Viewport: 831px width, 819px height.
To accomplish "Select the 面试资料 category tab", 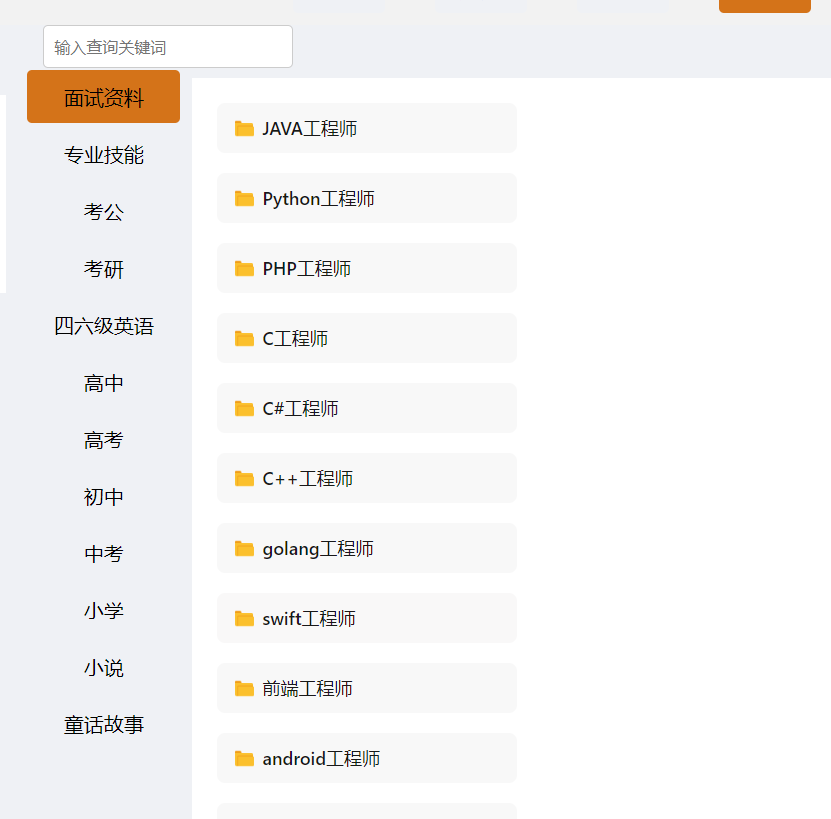I will [x=104, y=97].
